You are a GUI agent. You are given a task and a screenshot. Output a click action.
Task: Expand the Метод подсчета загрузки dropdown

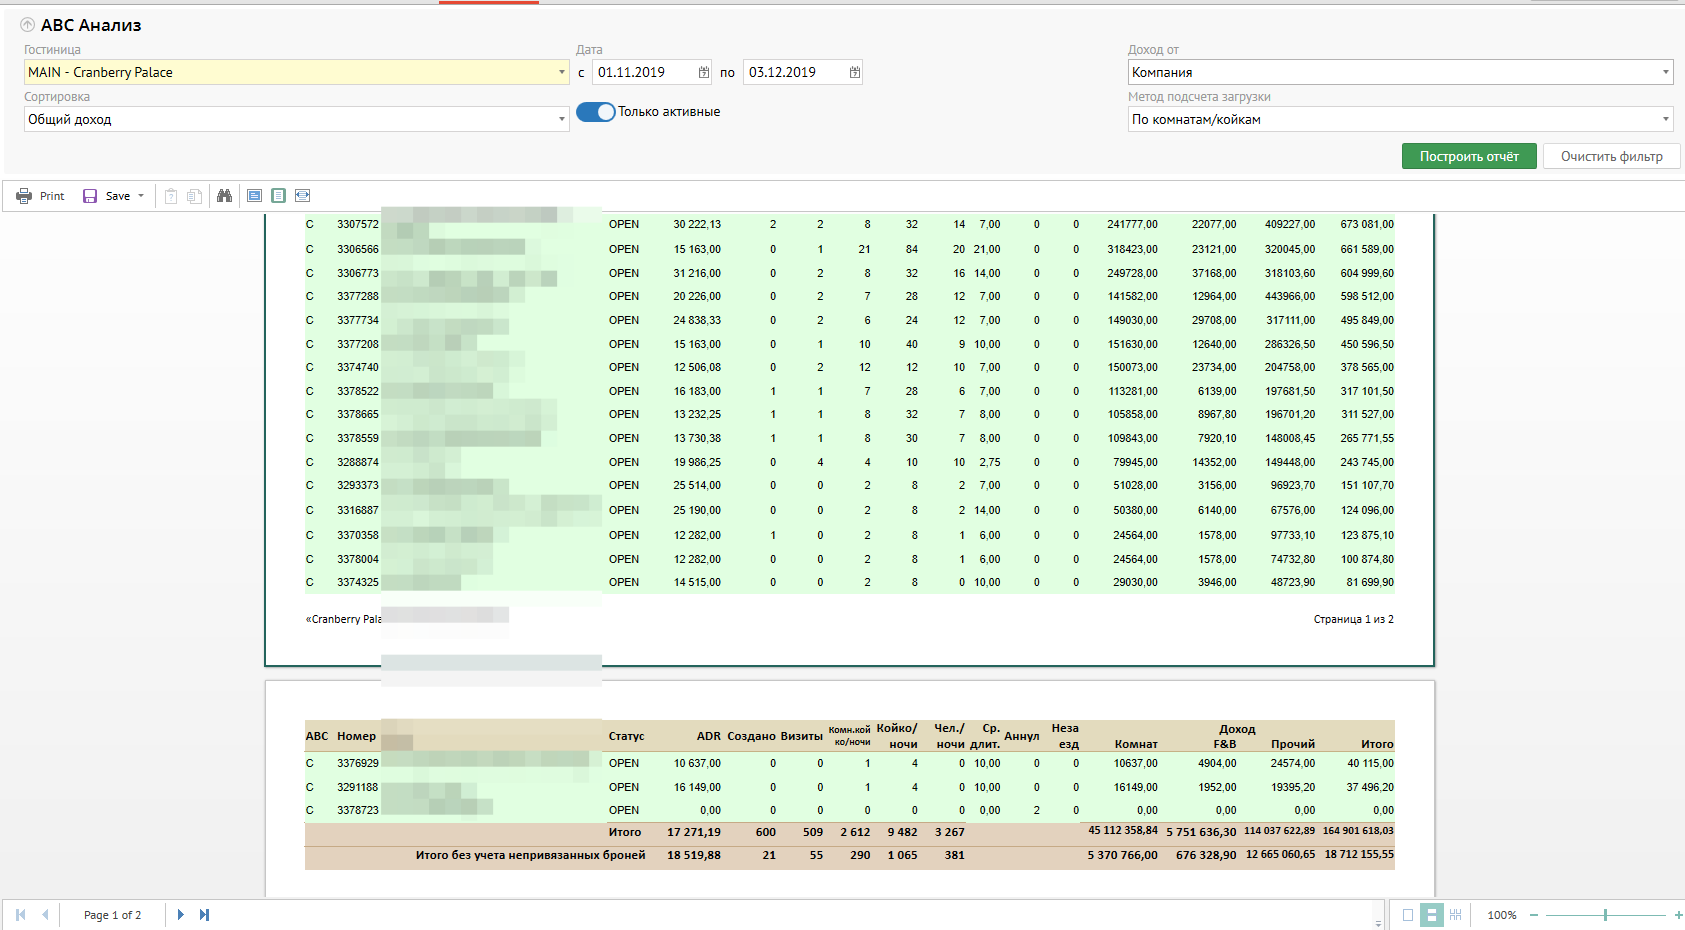1665,119
